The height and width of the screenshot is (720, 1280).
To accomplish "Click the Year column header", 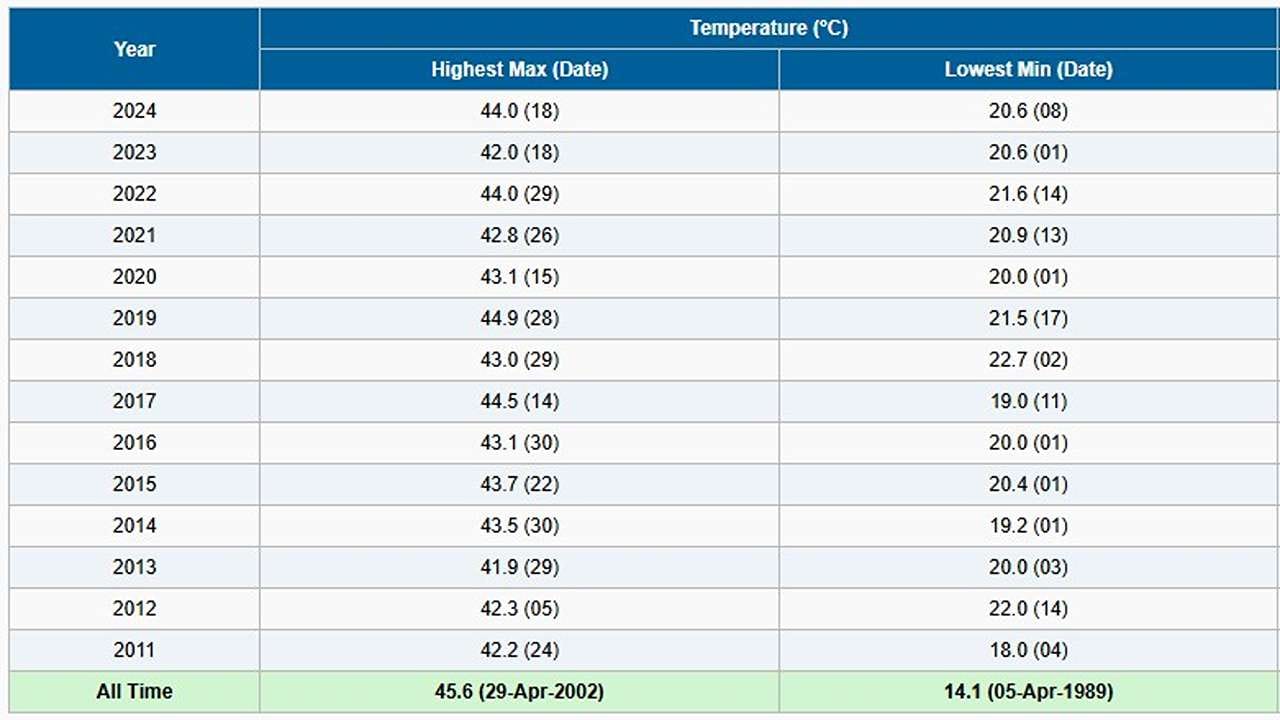I will 134,49.
